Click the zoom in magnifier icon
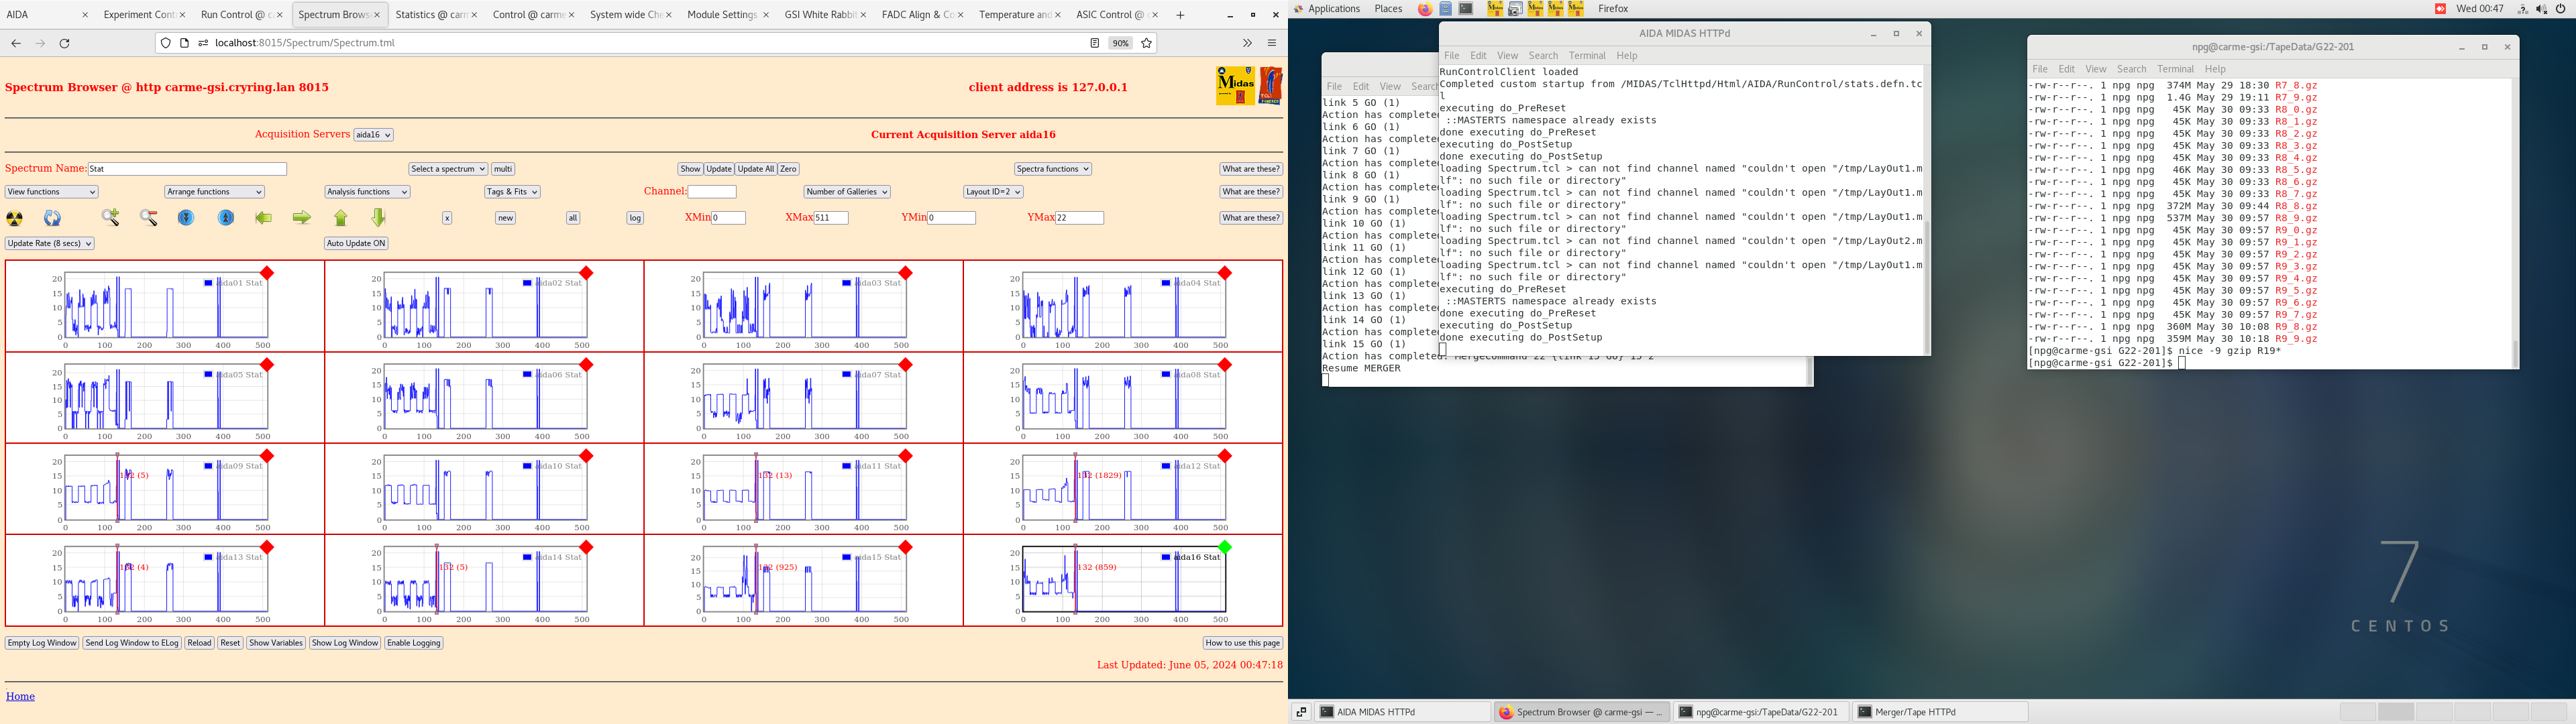Image resolution: width=2576 pixels, height=724 pixels. point(111,218)
